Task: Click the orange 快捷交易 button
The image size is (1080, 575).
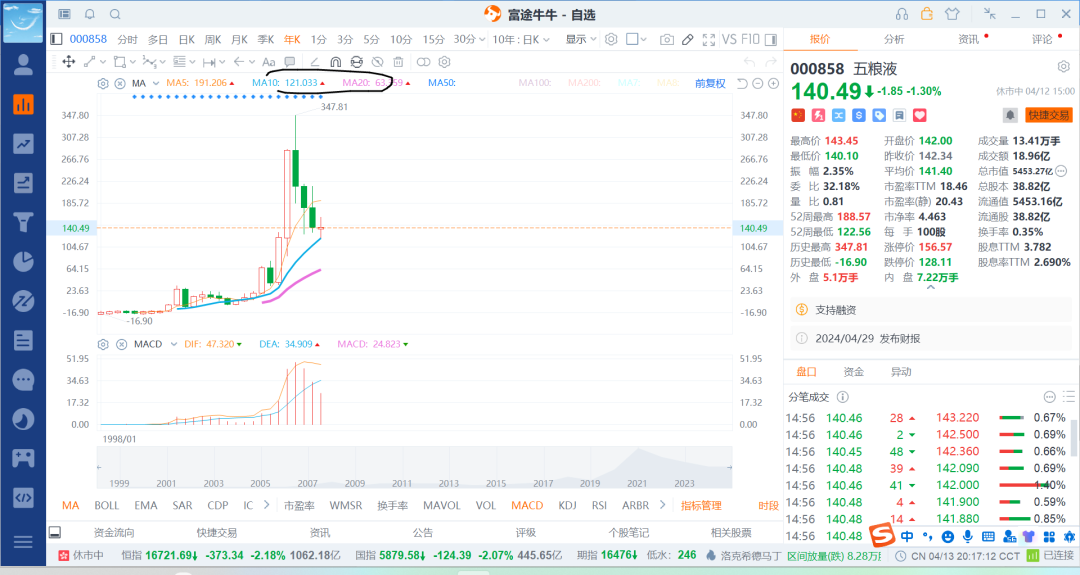Action: [1048, 115]
